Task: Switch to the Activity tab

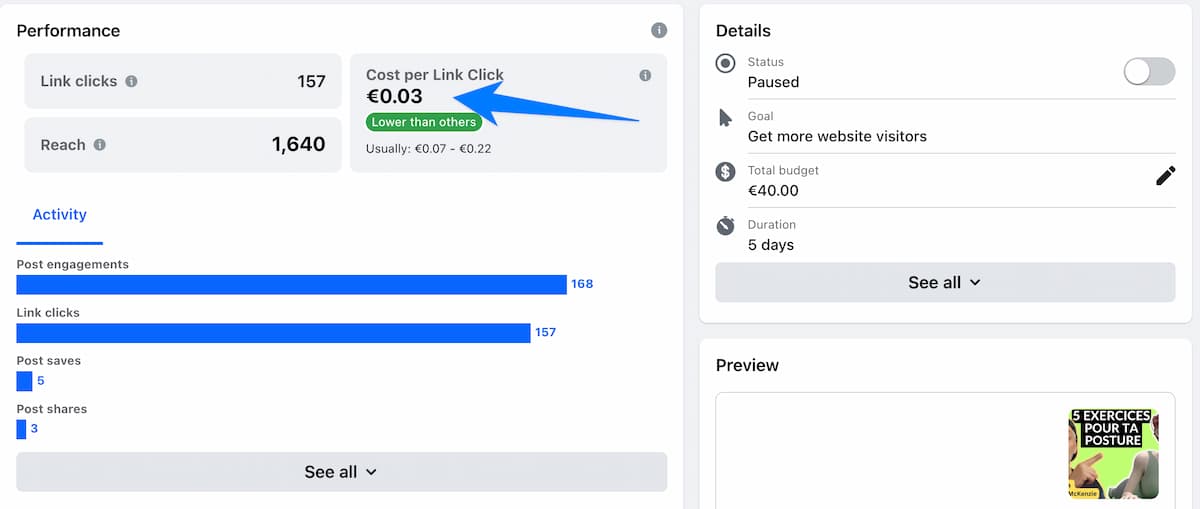Action: tap(60, 215)
